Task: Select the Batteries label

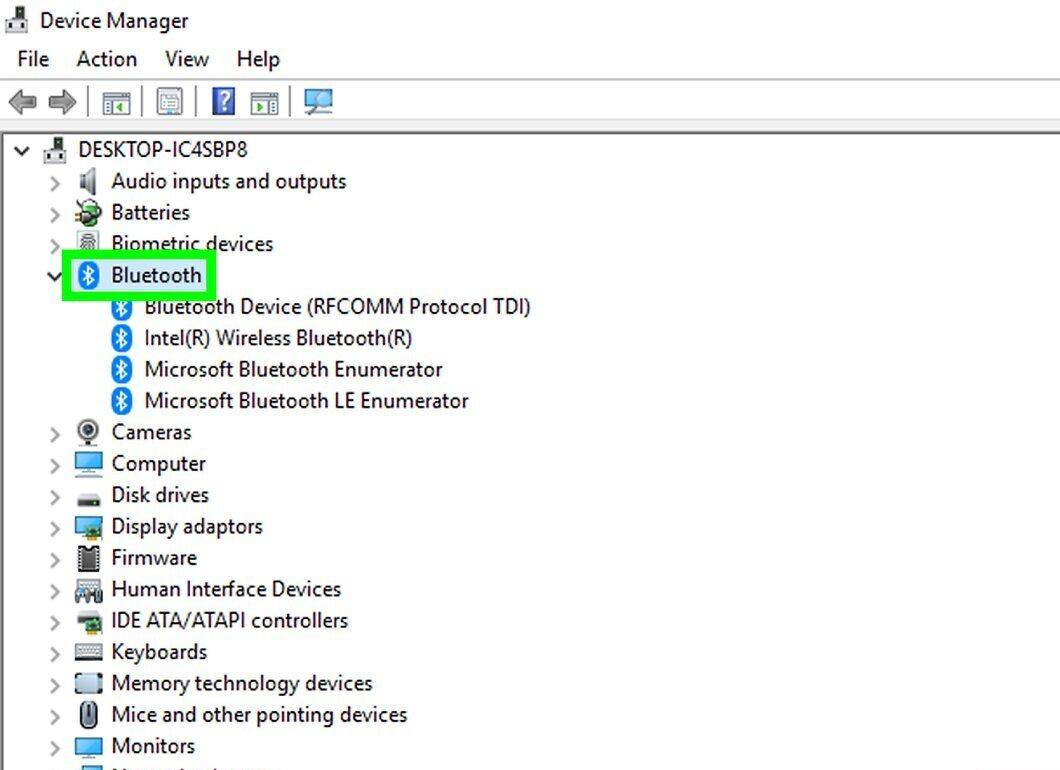Action: (x=150, y=212)
